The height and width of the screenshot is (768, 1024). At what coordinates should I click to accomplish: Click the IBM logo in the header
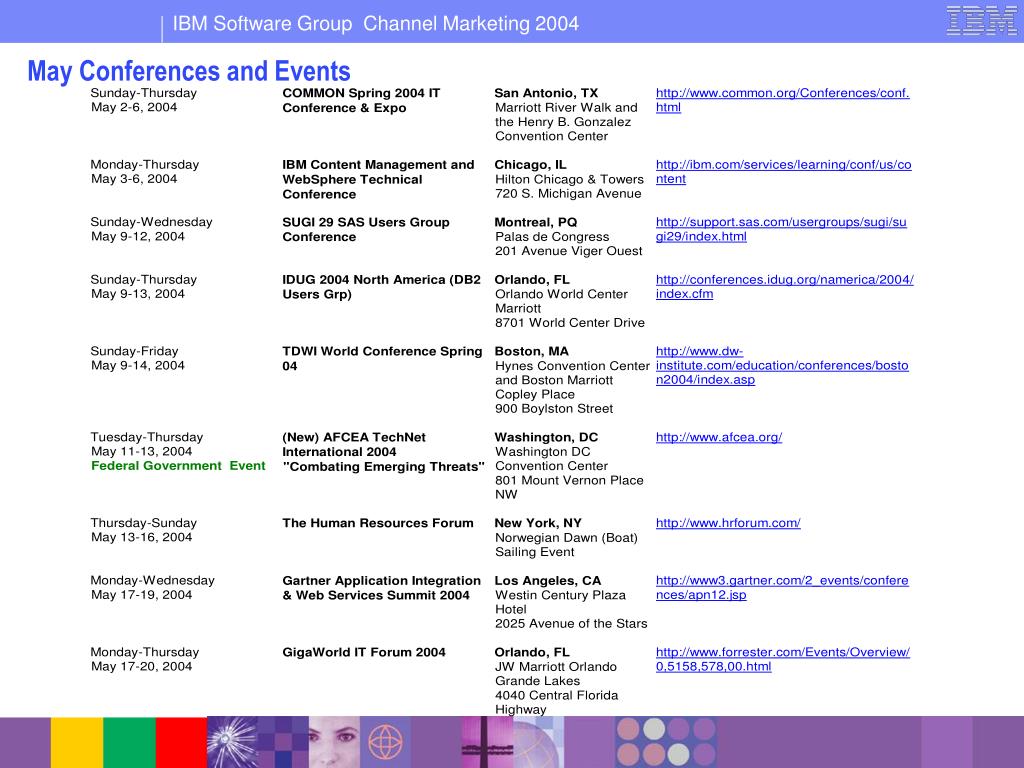pyautogui.click(x=981, y=21)
